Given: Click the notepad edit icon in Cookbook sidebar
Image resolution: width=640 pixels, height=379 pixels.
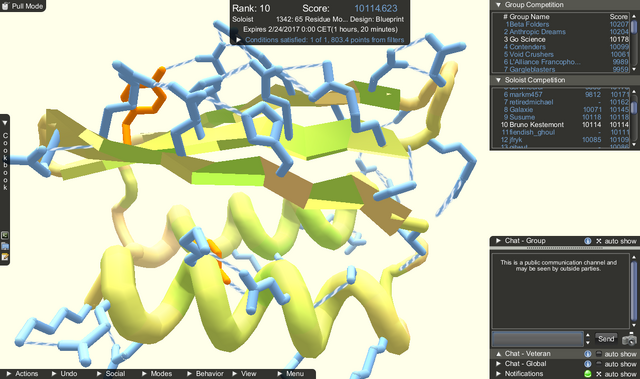Looking at the screenshot, I should tap(5, 257).
